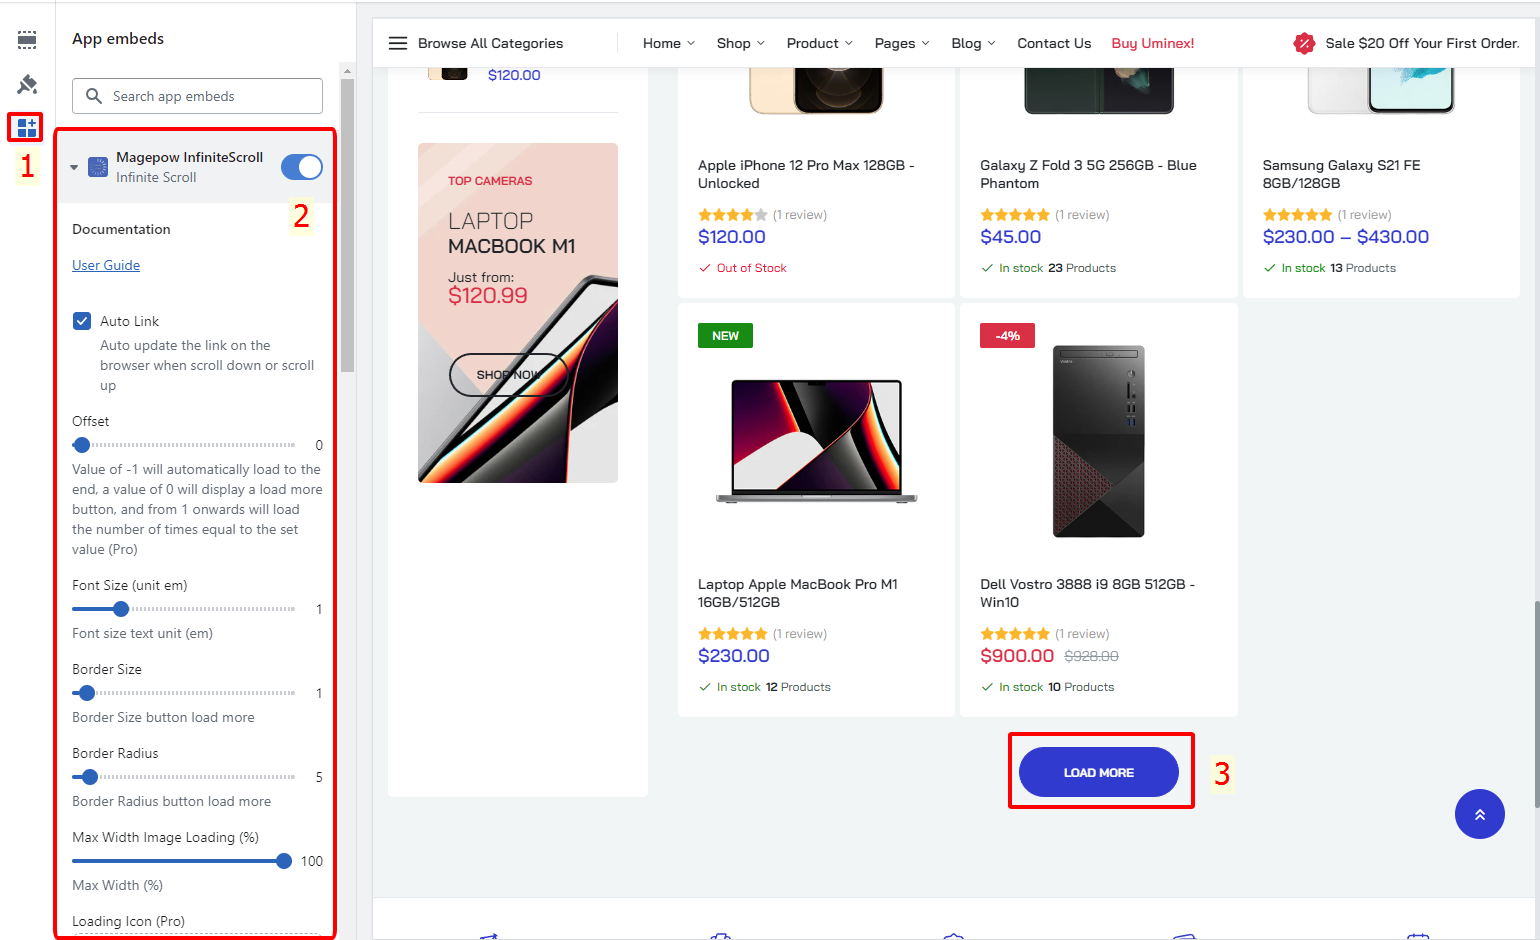Open the App embeds sidebar icon
The height and width of the screenshot is (940, 1540).
coord(27,127)
